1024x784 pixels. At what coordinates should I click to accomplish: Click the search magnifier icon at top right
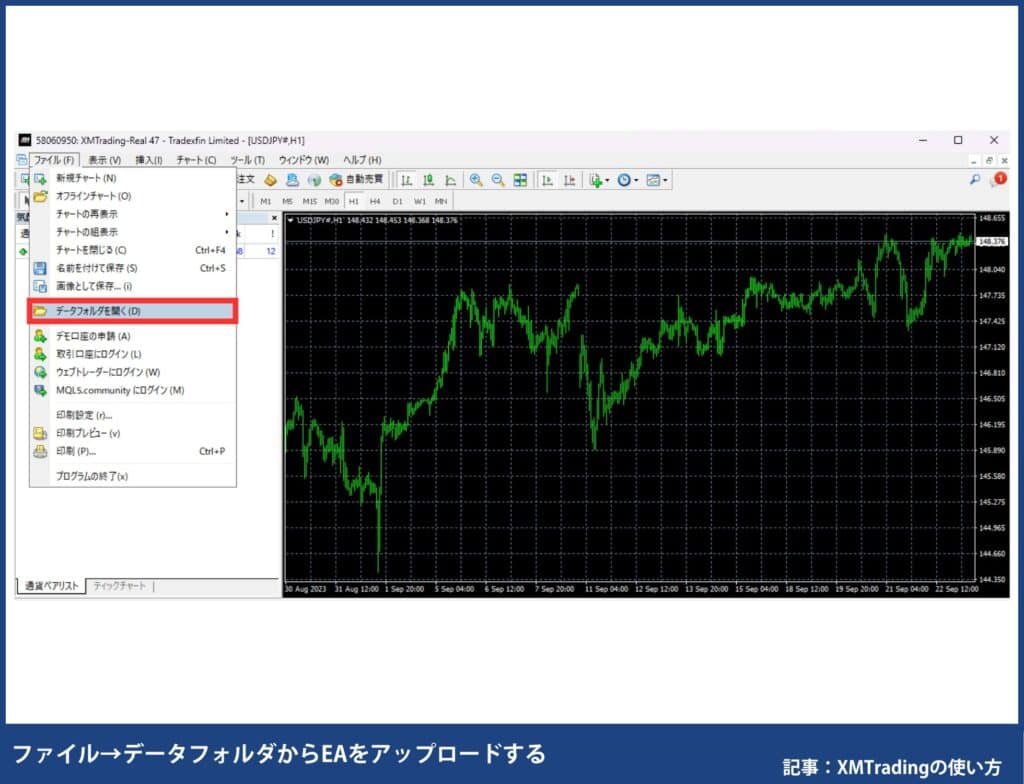(975, 180)
